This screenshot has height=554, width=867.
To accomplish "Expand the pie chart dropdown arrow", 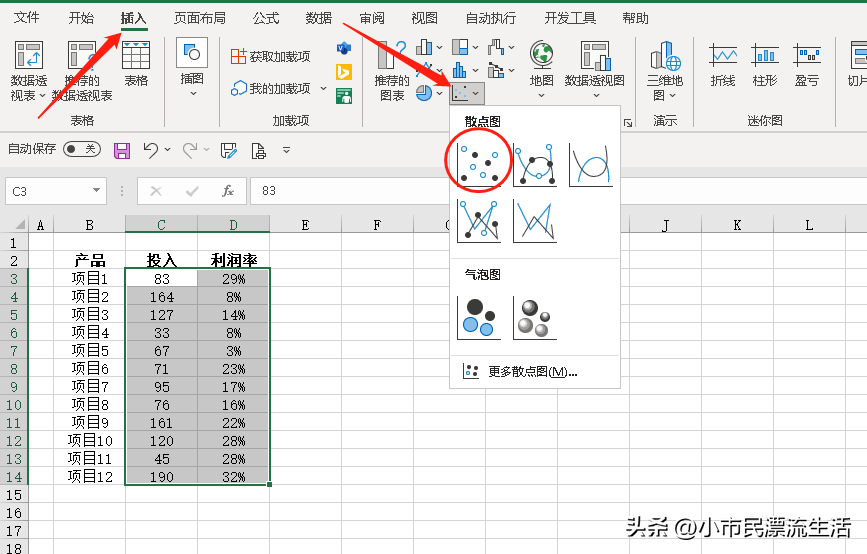I will pyautogui.click(x=440, y=93).
